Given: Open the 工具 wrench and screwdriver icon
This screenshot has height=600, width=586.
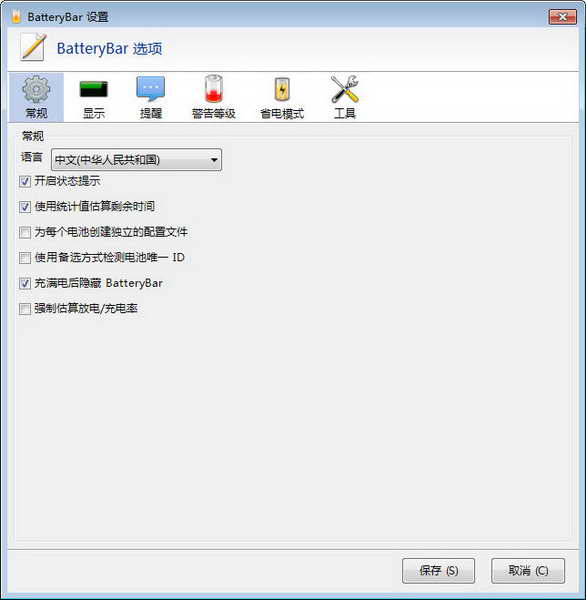Looking at the screenshot, I should (344, 89).
